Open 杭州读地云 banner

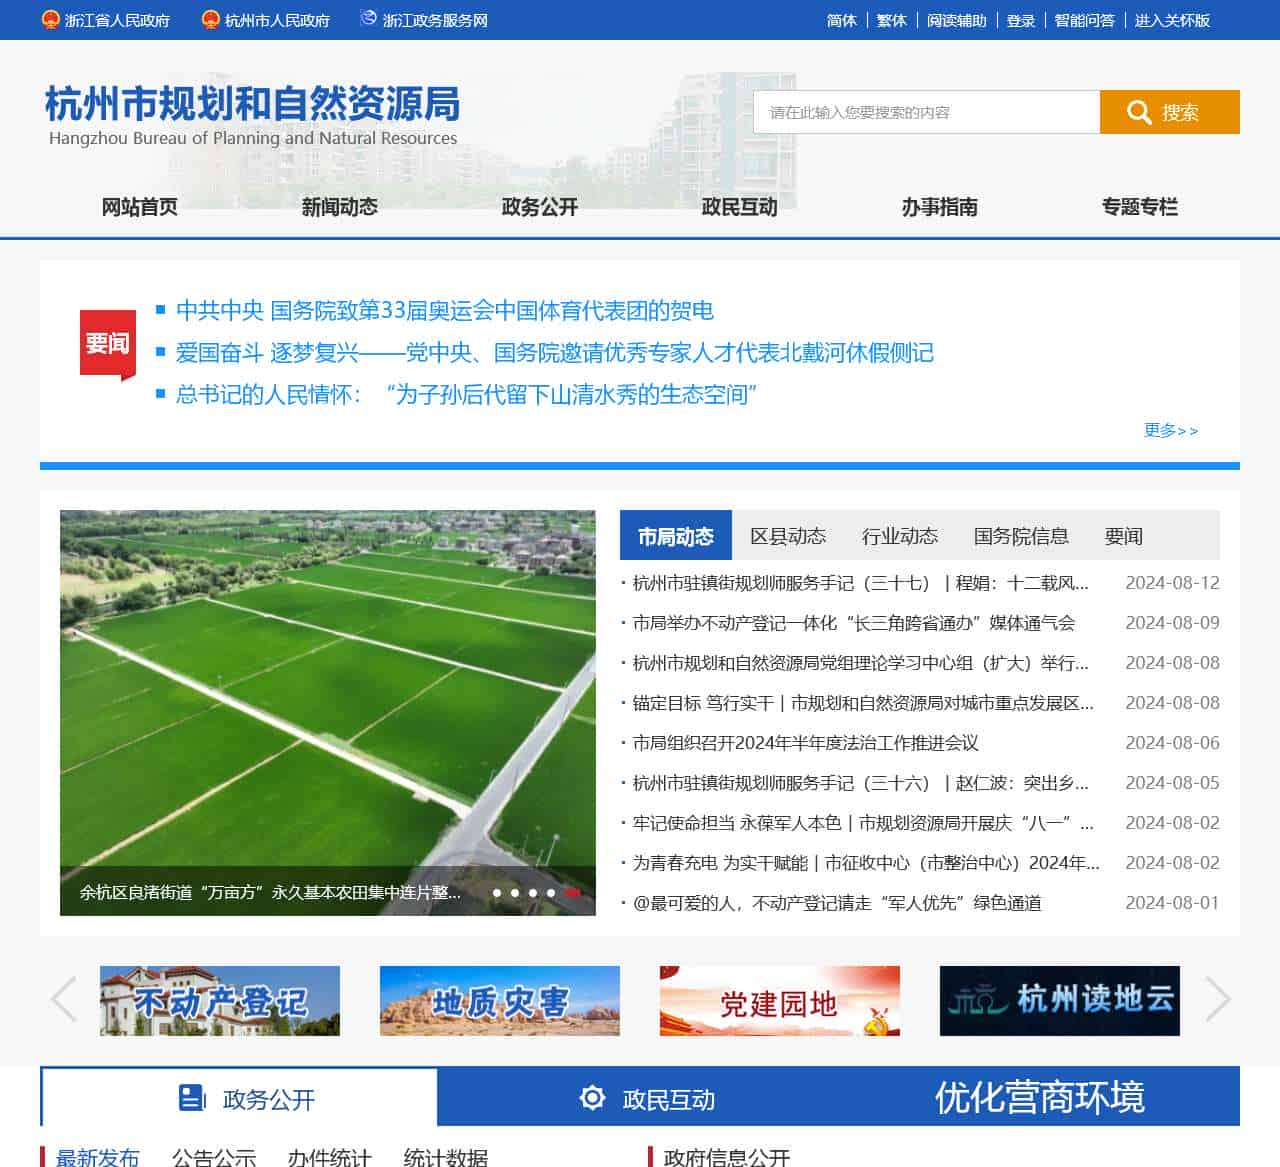tap(1060, 1000)
